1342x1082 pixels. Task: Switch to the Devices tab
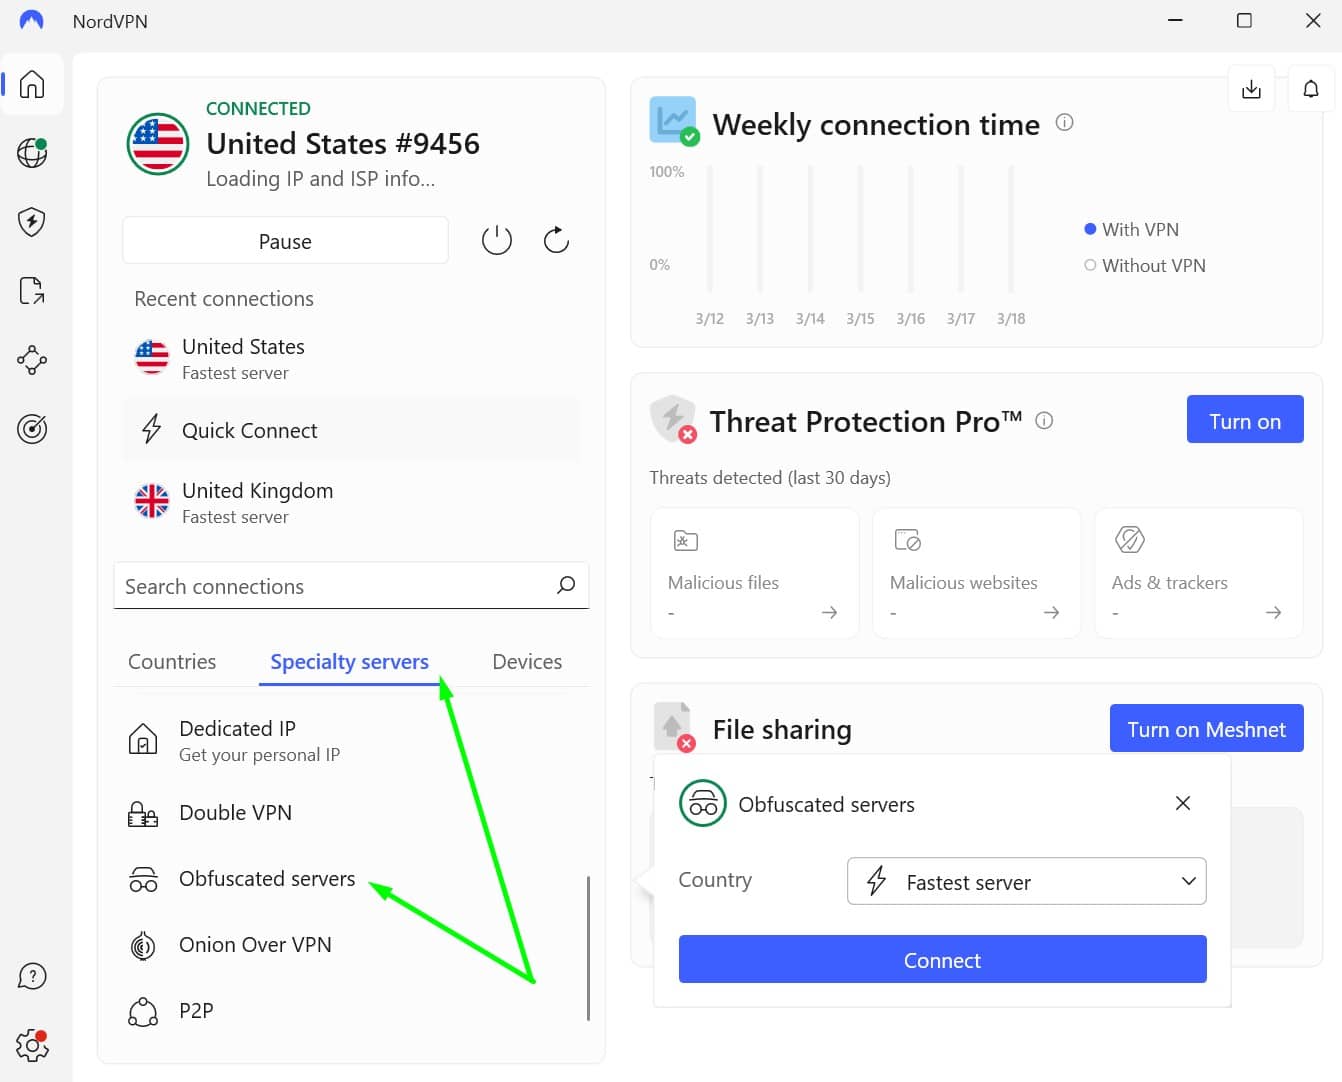[x=527, y=662]
